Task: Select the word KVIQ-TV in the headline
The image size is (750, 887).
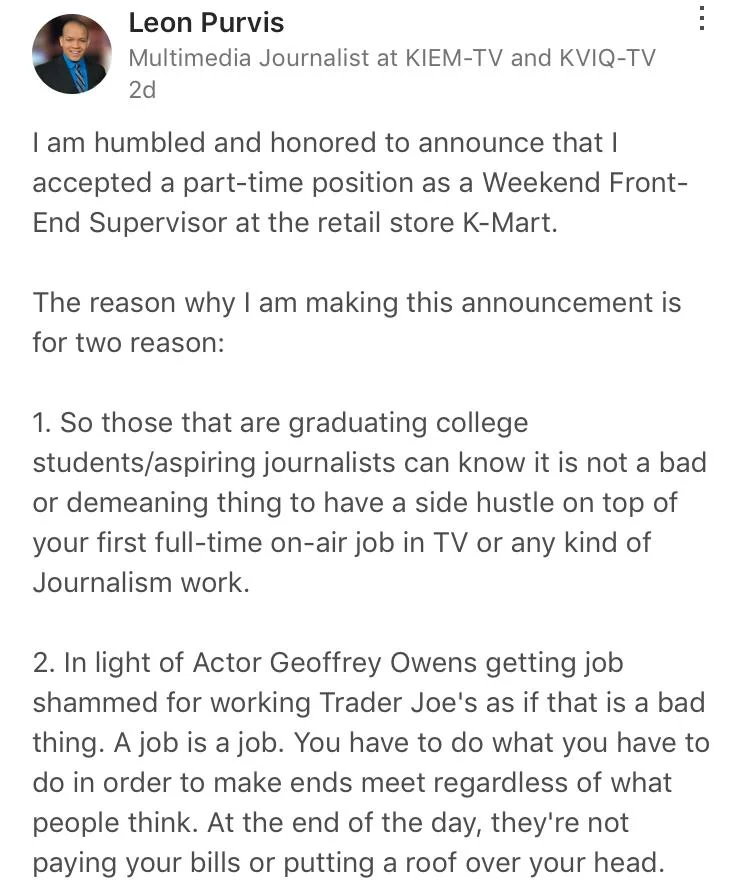Action: pos(607,58)
